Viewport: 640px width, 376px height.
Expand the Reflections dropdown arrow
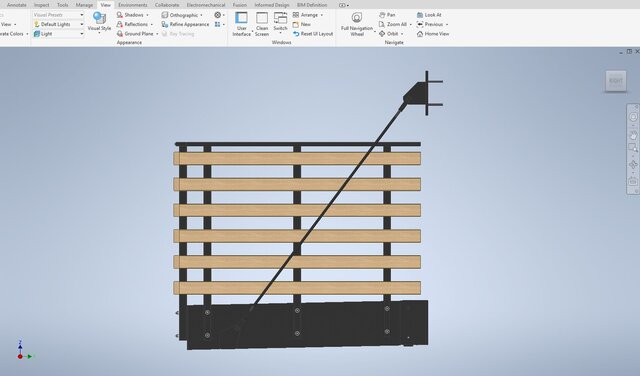[x=151, y=24]
